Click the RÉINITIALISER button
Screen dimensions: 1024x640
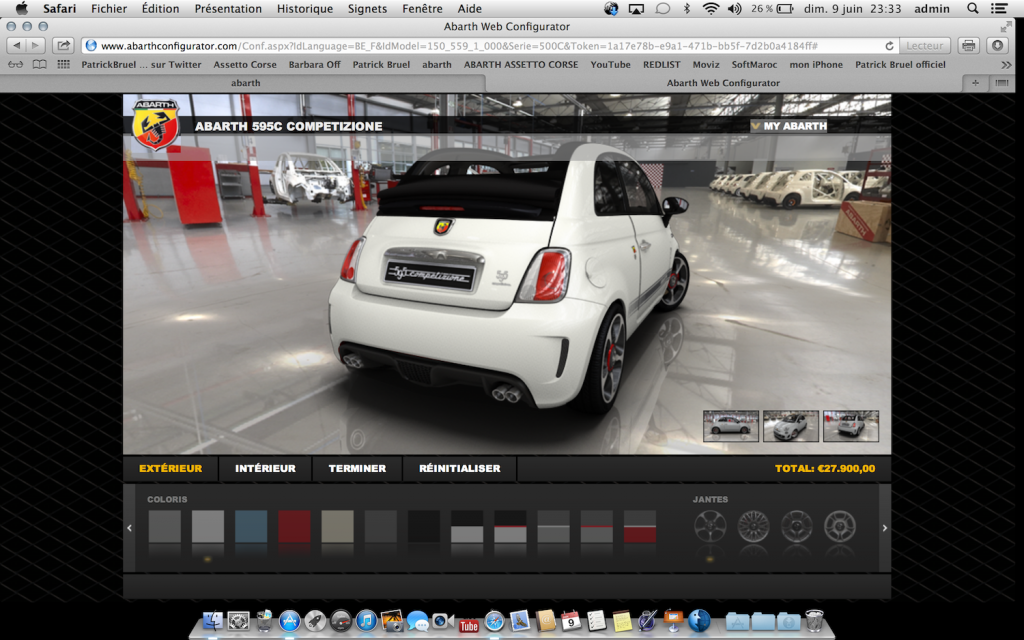pyautogui.click(x=460, y=468)
